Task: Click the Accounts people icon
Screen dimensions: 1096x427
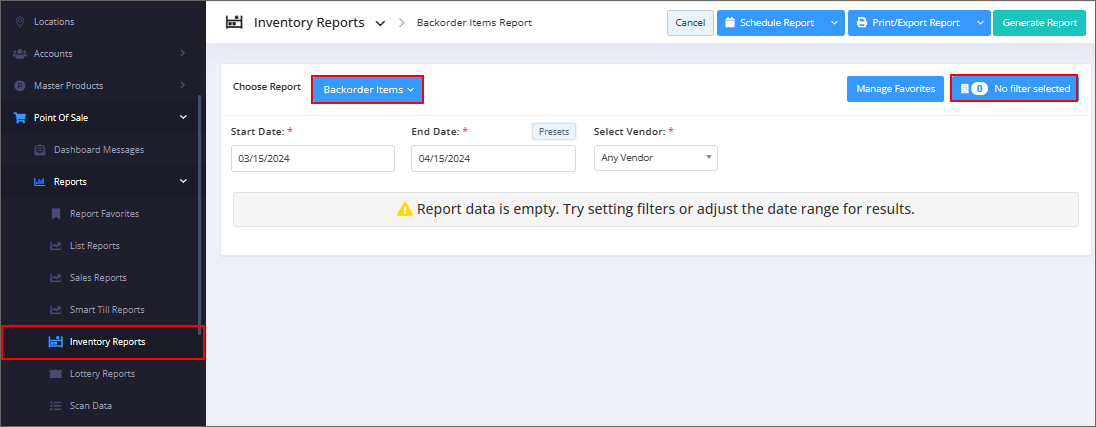Action: 20,54
